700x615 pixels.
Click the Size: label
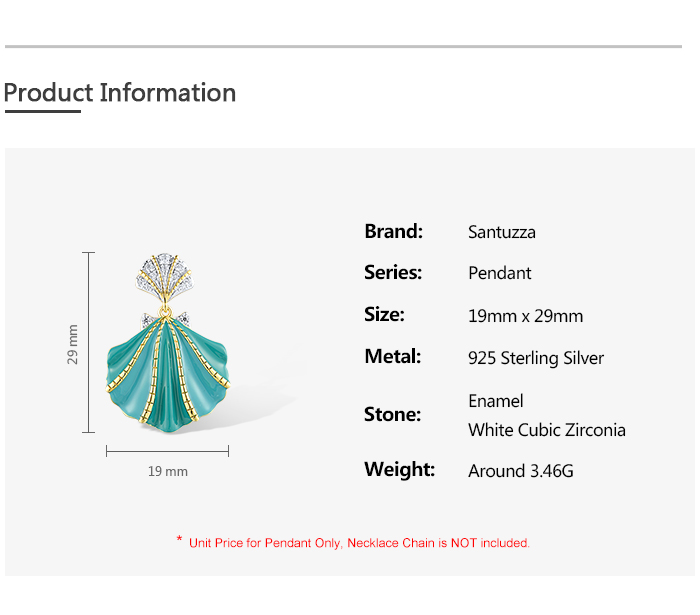point(384,314)
